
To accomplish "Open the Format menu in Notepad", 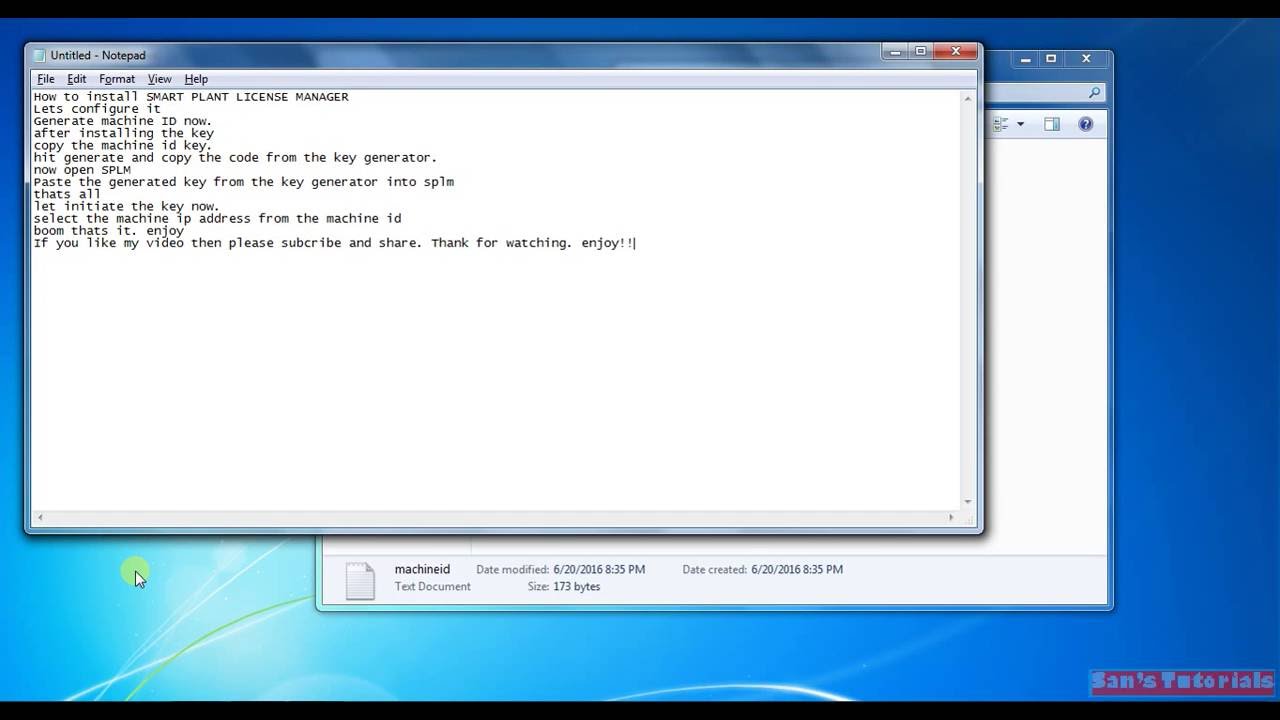I will [x=117, y=79].
